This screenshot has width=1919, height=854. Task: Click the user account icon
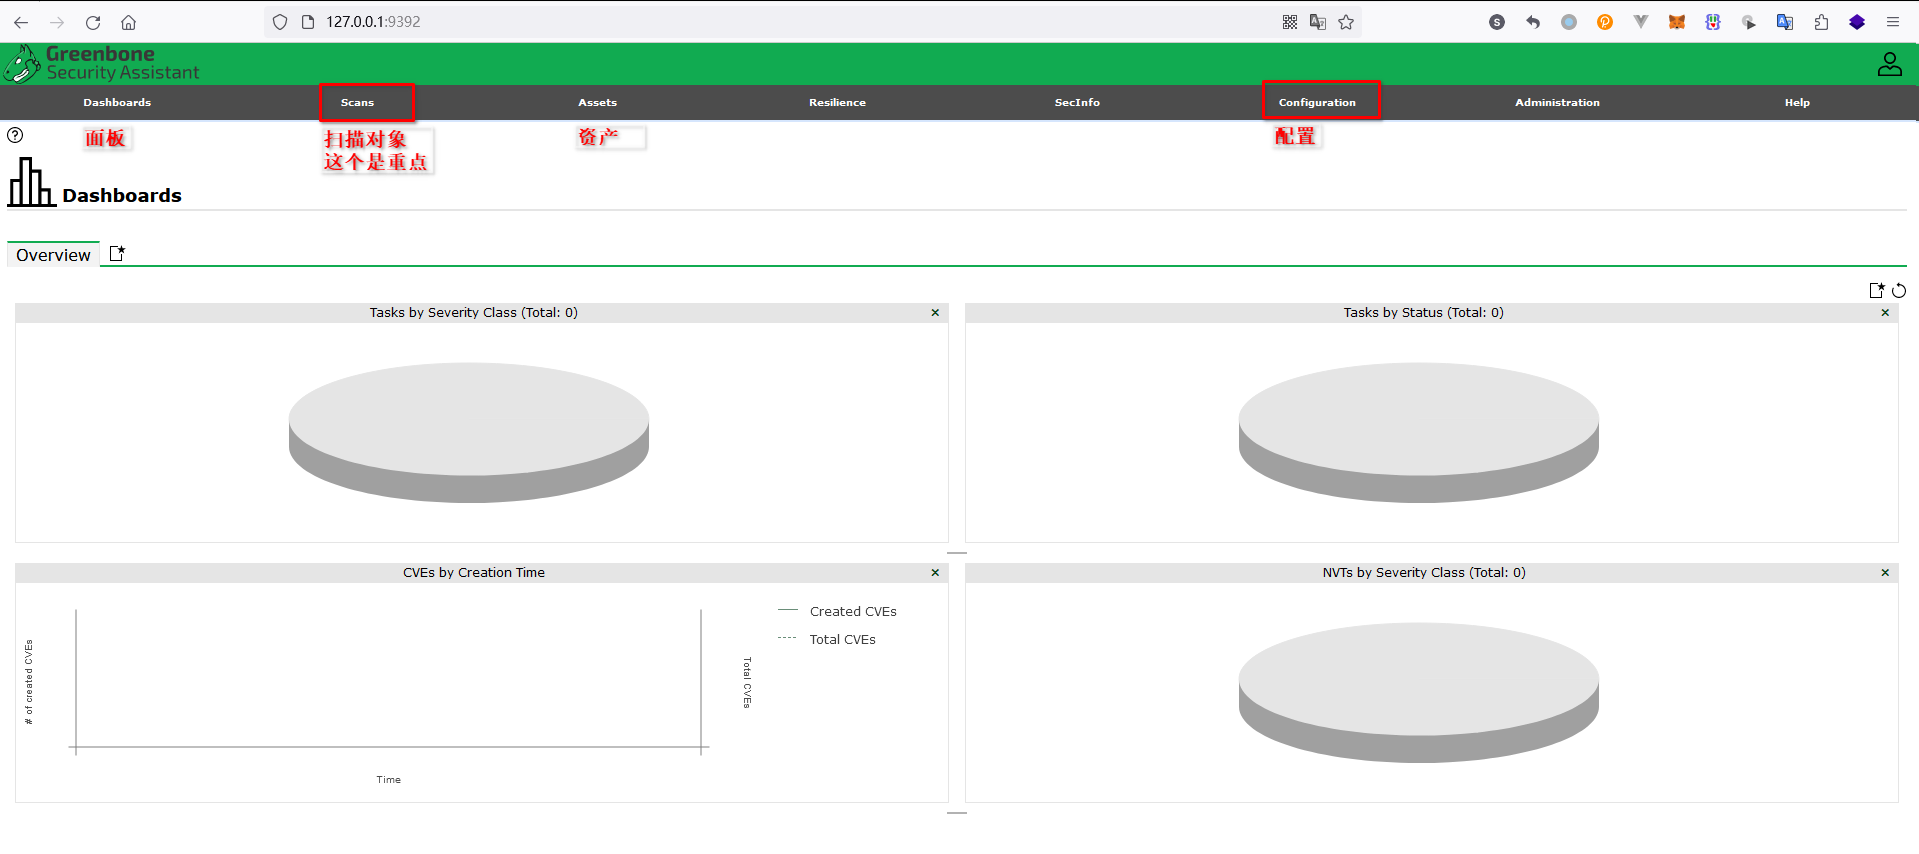click(x=1889, y=65)
